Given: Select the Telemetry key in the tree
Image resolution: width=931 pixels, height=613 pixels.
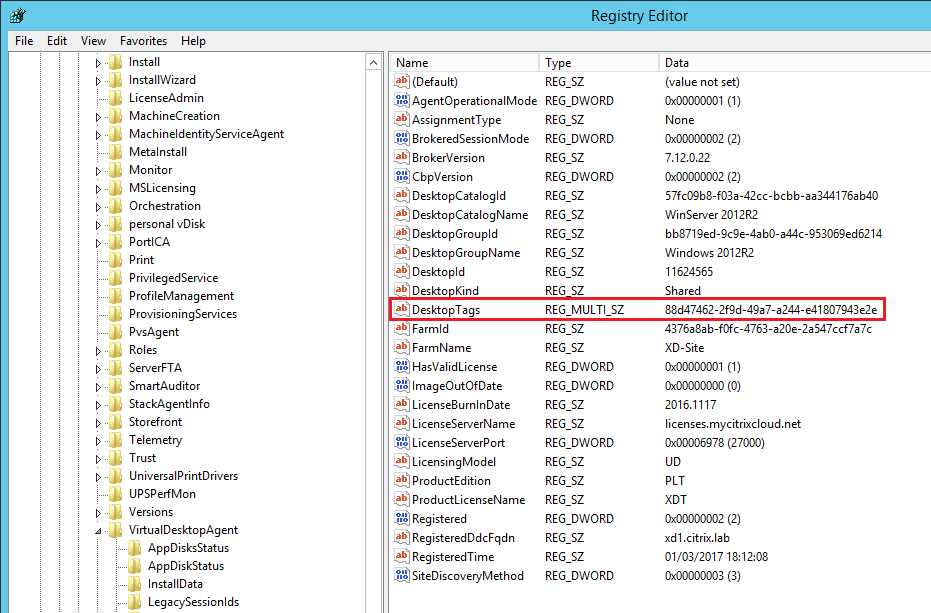Looking at the screenshot, I should [156, 440].
